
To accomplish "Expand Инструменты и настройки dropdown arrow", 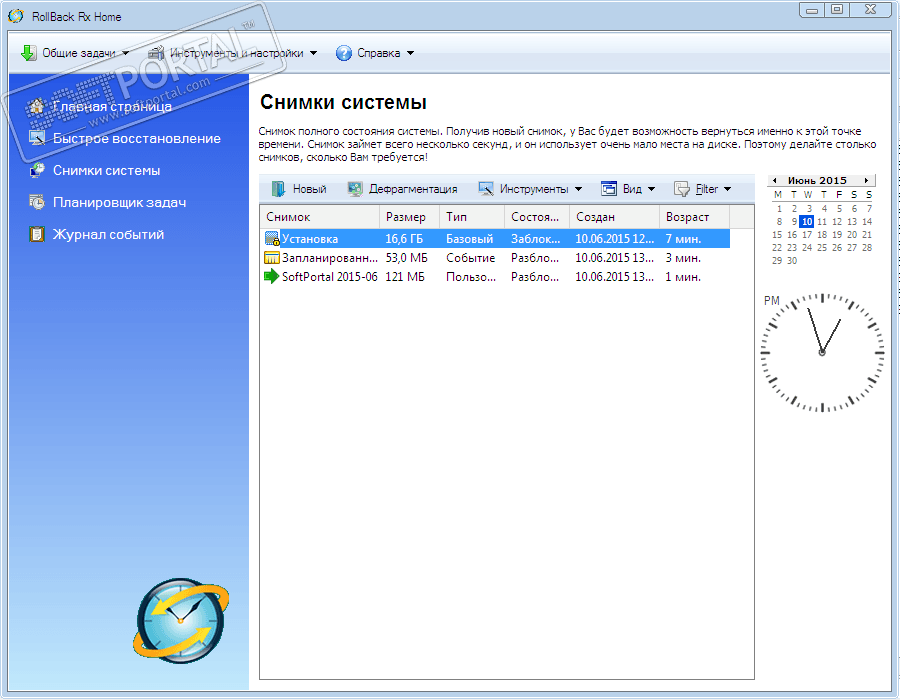I will 313,53.
